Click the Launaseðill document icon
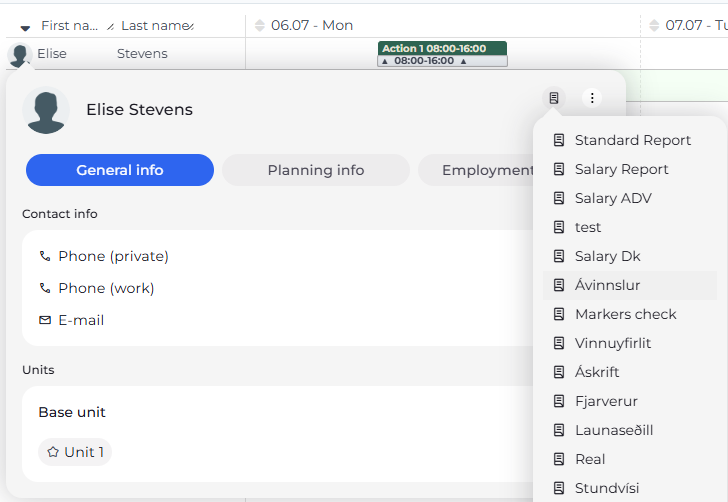 point(559,430)
